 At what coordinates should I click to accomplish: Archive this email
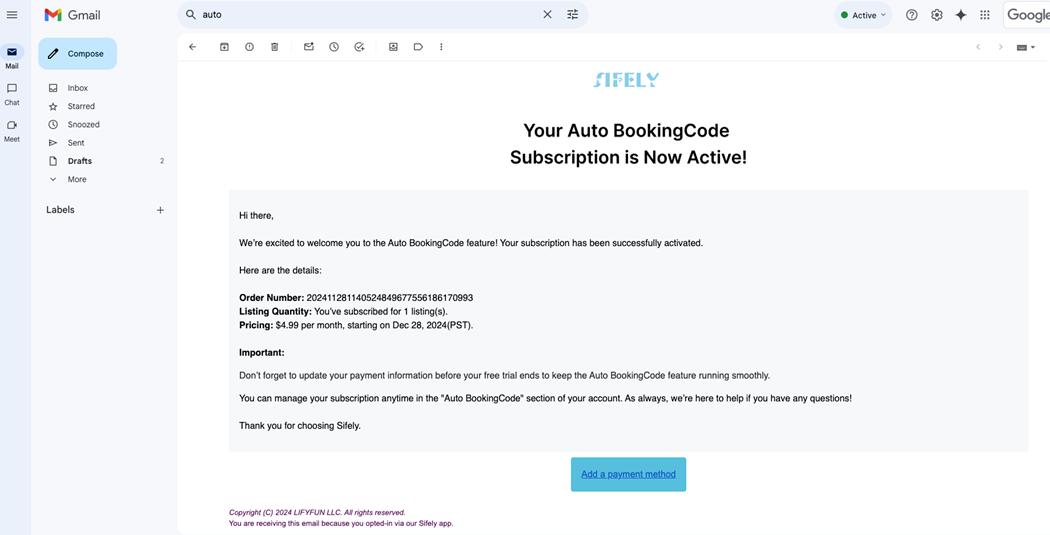coord(224,47)
